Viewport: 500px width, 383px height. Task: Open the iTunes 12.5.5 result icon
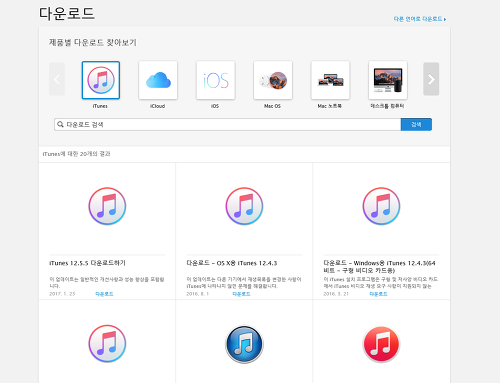(107, 206)
